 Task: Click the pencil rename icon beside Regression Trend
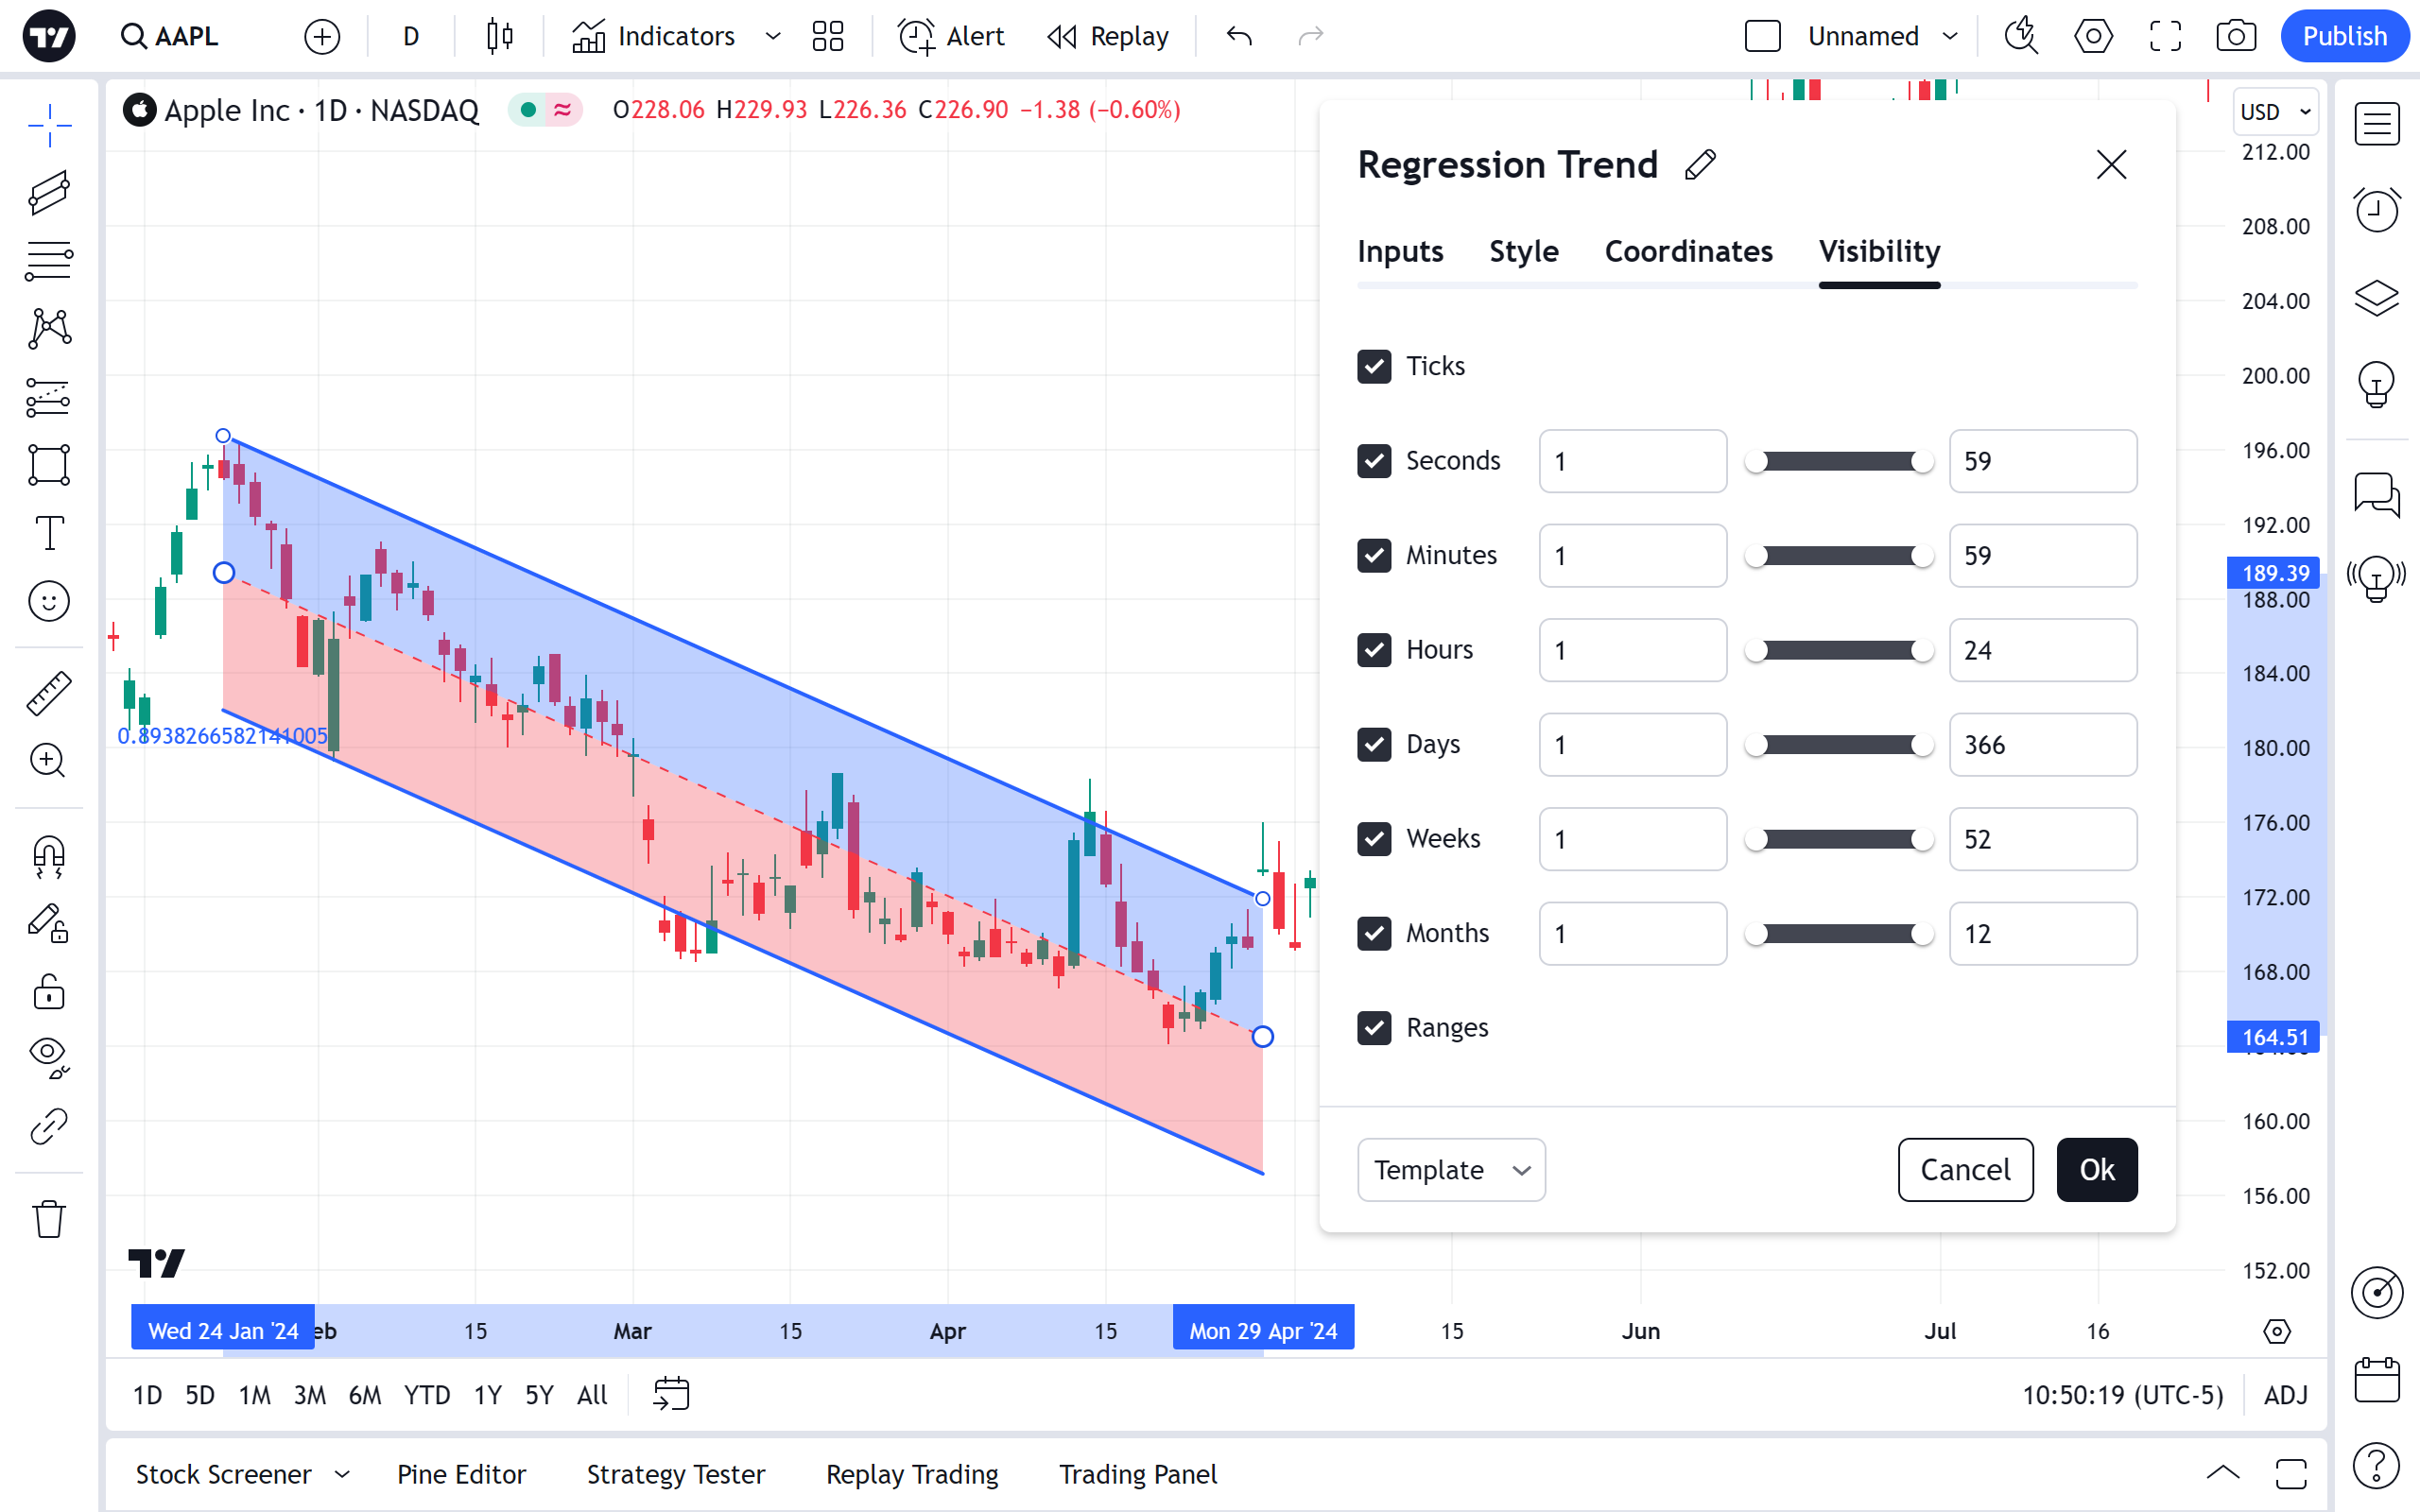tap(1700, 165)
